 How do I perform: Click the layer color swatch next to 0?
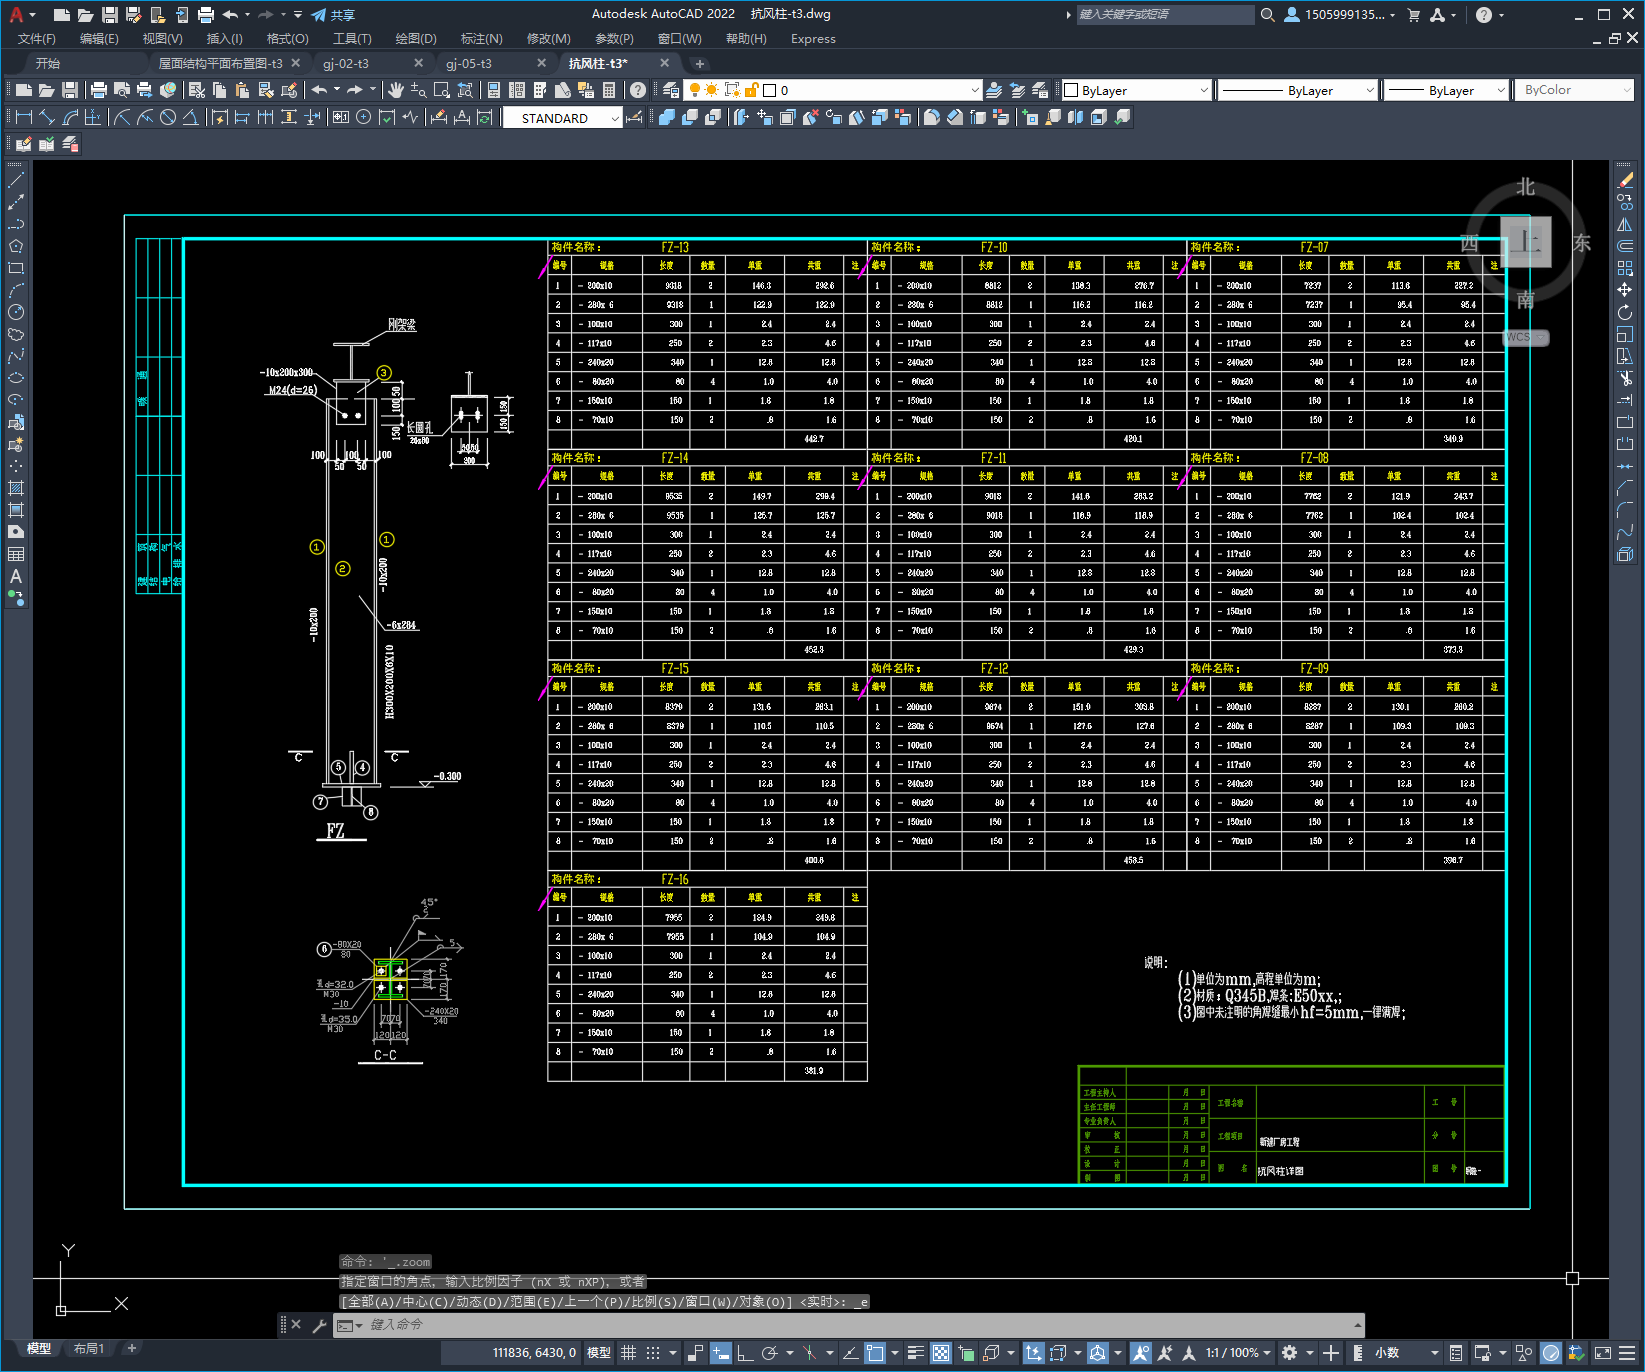pyautogui.click(x=769, y=90)
